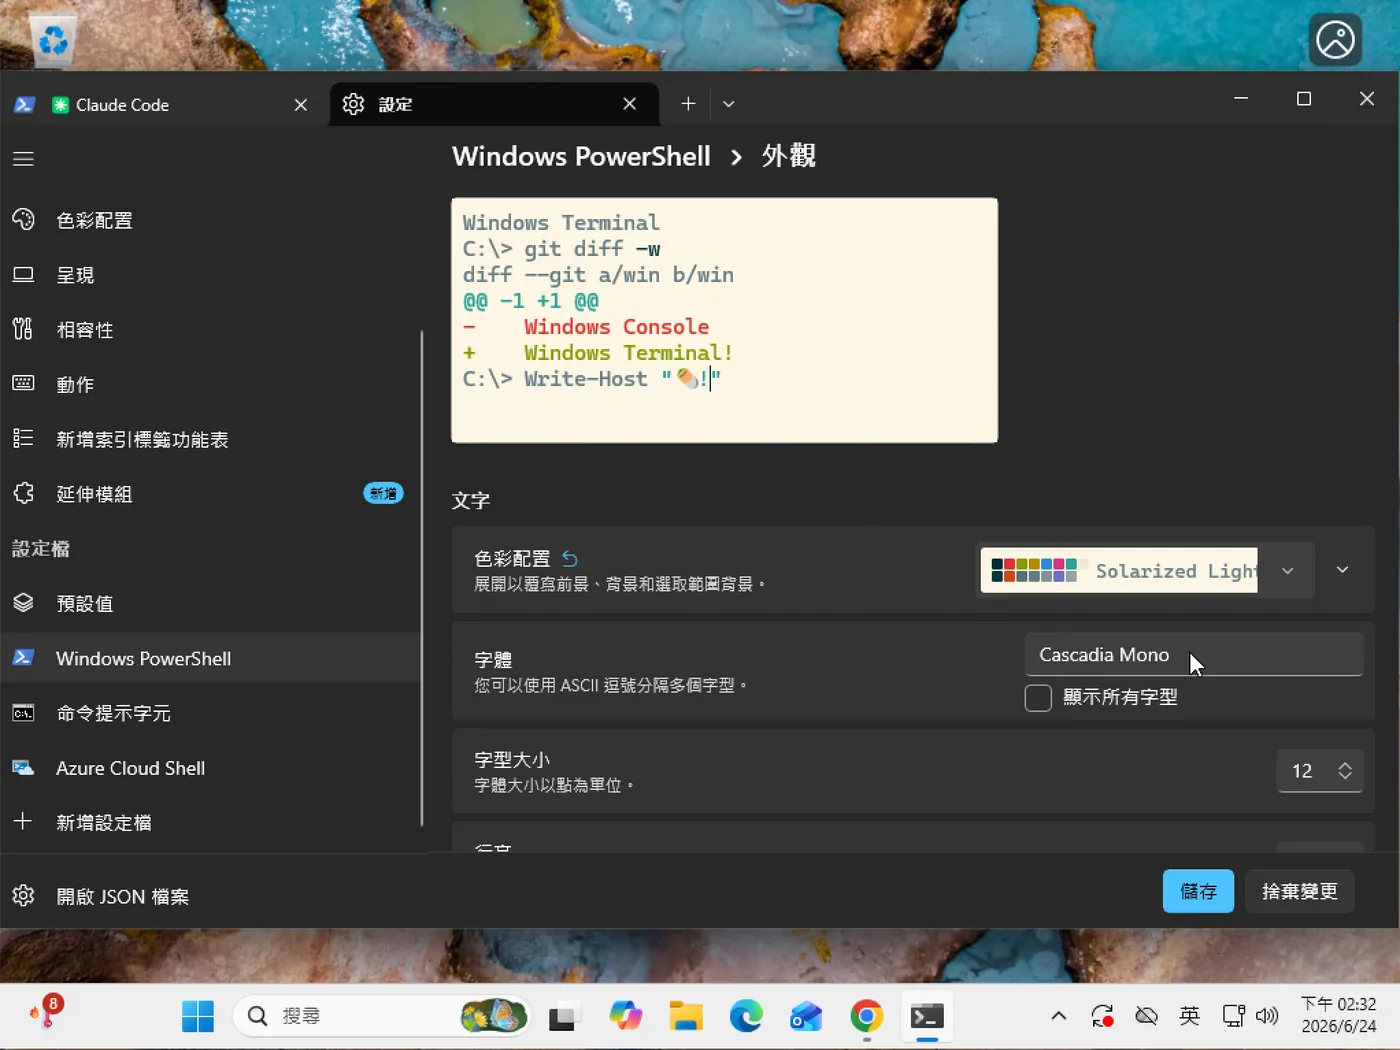The width and height of the screenshot is (1400, 1050).
Task: Click the keyboard icon beside 動作
Action: (23, 384)
